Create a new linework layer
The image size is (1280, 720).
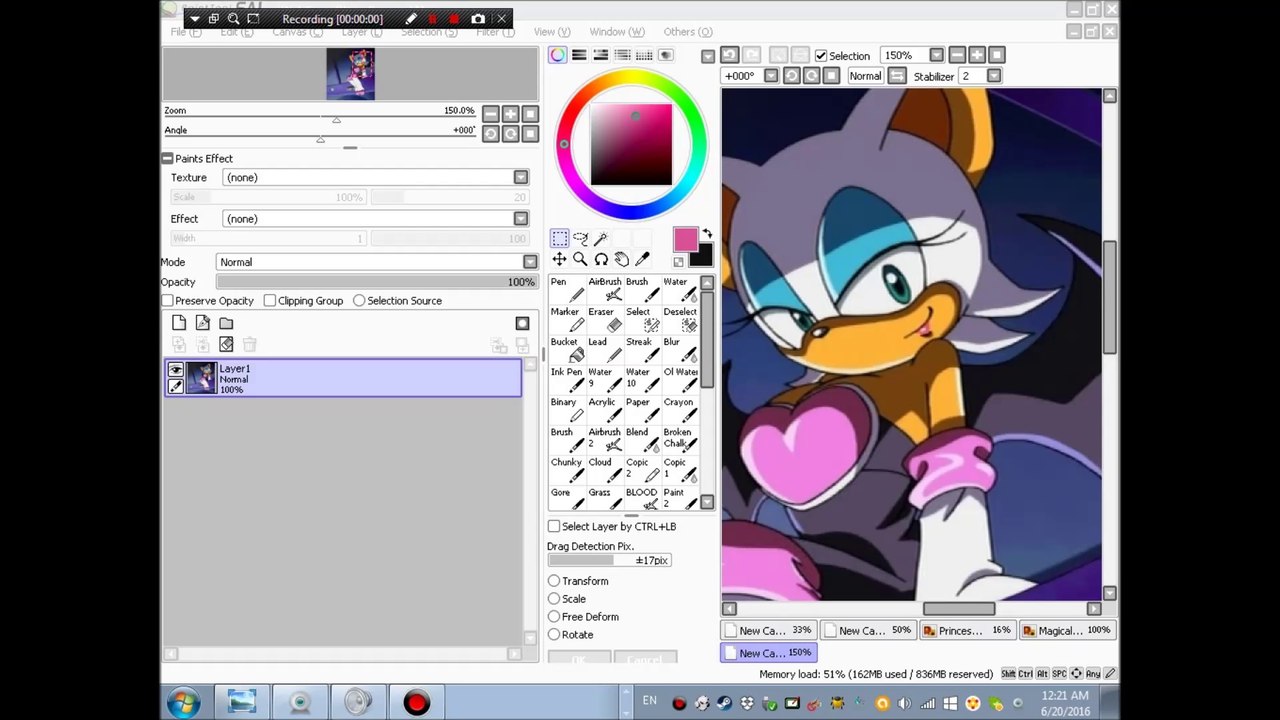click(x=203, y=323)
